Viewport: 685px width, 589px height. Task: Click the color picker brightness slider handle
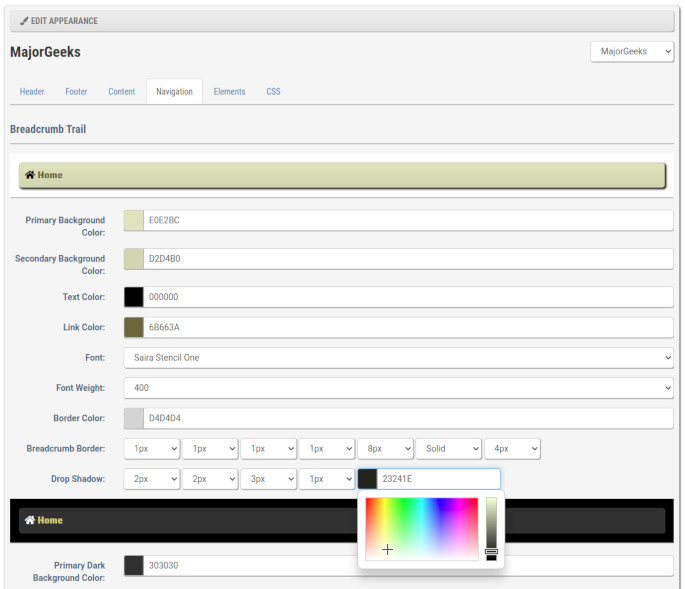click(491, 551)
